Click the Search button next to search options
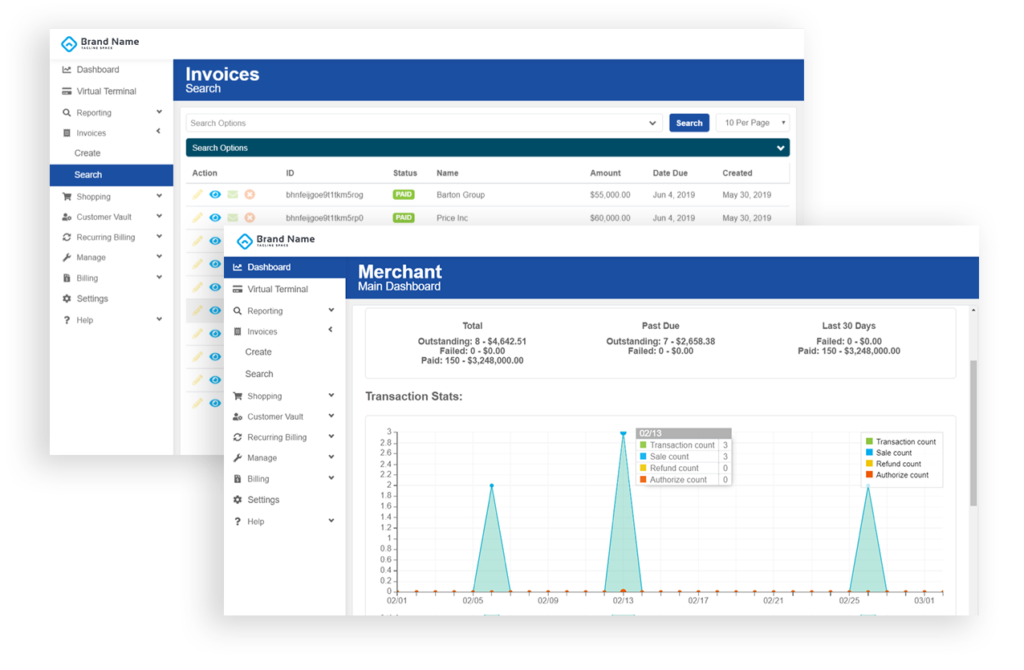Image resolution: width=1024 pixels, height=670 pixels. pos(689,122)
